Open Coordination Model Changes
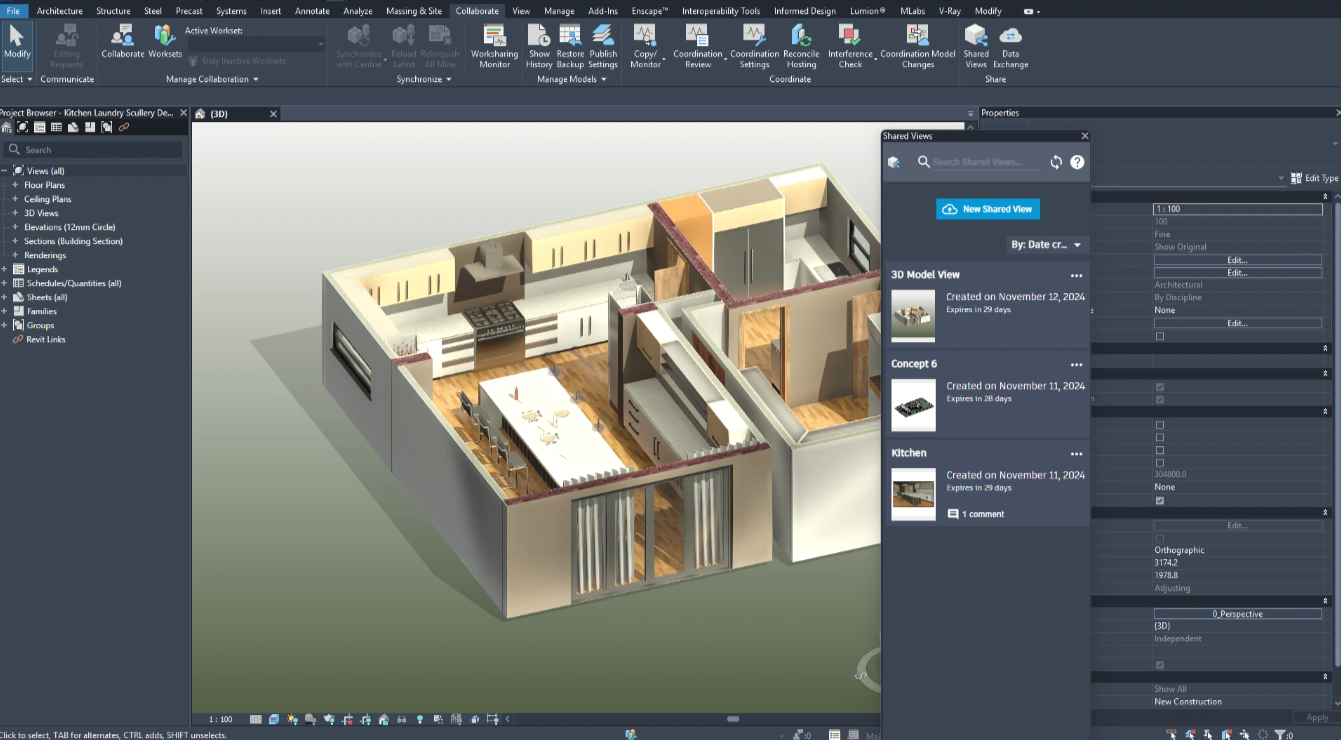 pyautogui.click(x=917, y=46)
